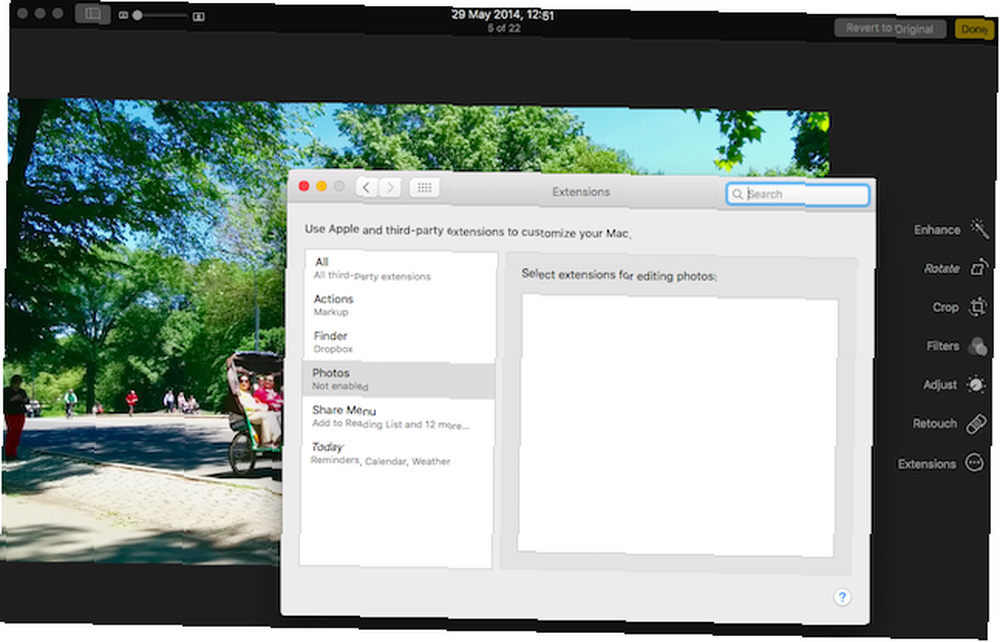Select the Retouch bandage icon
Image resolution: width=1000 pixels, height=642 pixels.
click(976, 423)
